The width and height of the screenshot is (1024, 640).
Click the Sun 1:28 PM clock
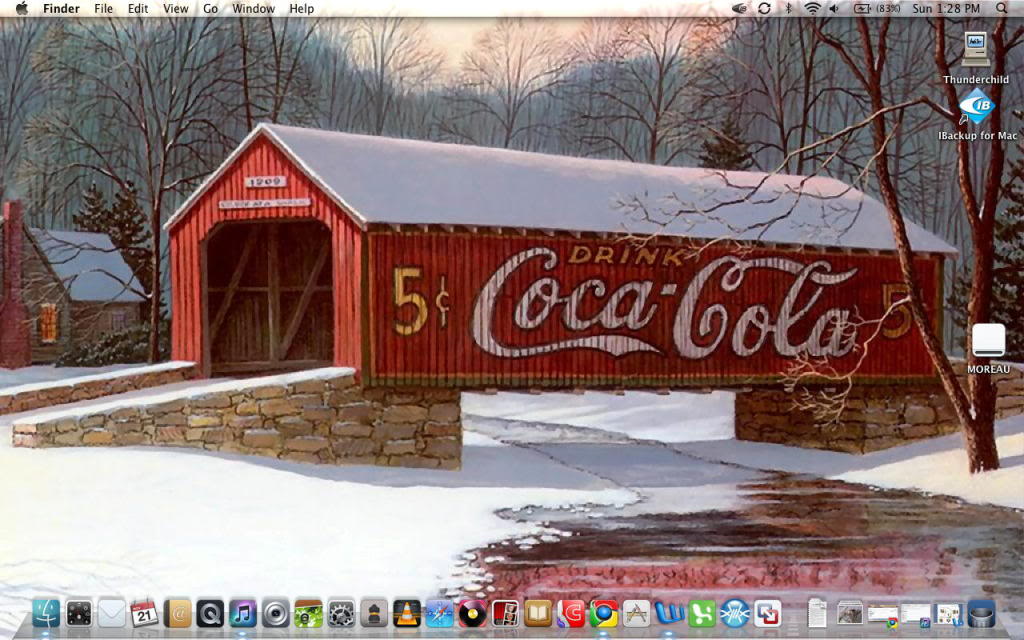click(x=946, y=8)
